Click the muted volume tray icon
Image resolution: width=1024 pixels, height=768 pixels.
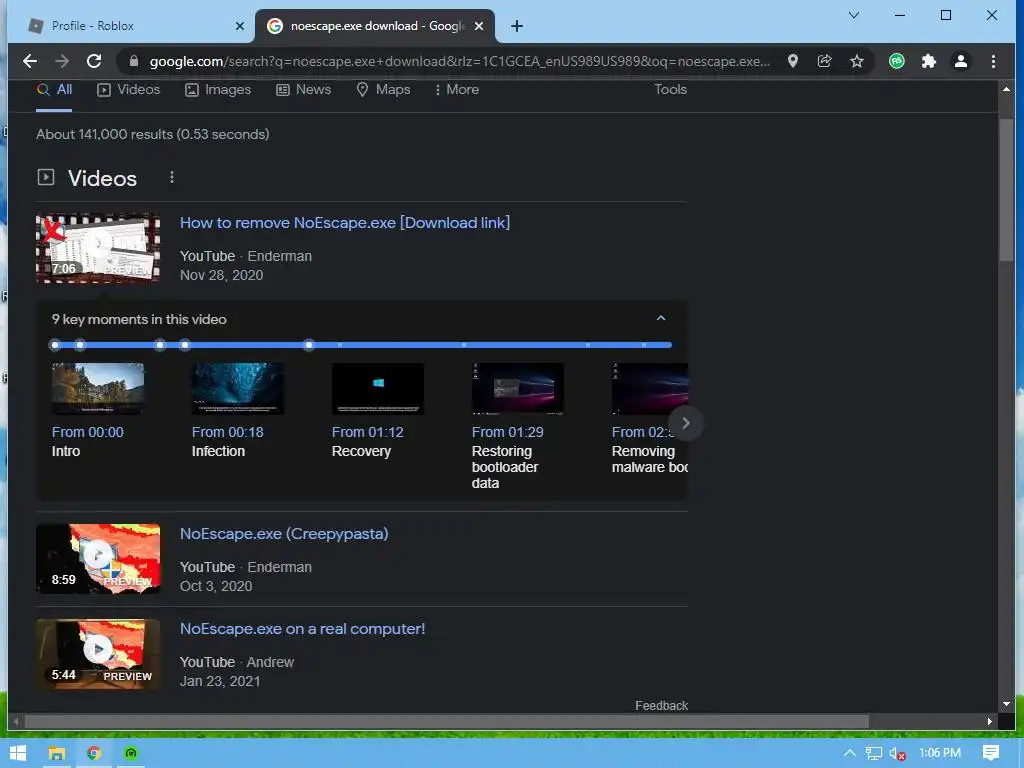coord(897,754)
